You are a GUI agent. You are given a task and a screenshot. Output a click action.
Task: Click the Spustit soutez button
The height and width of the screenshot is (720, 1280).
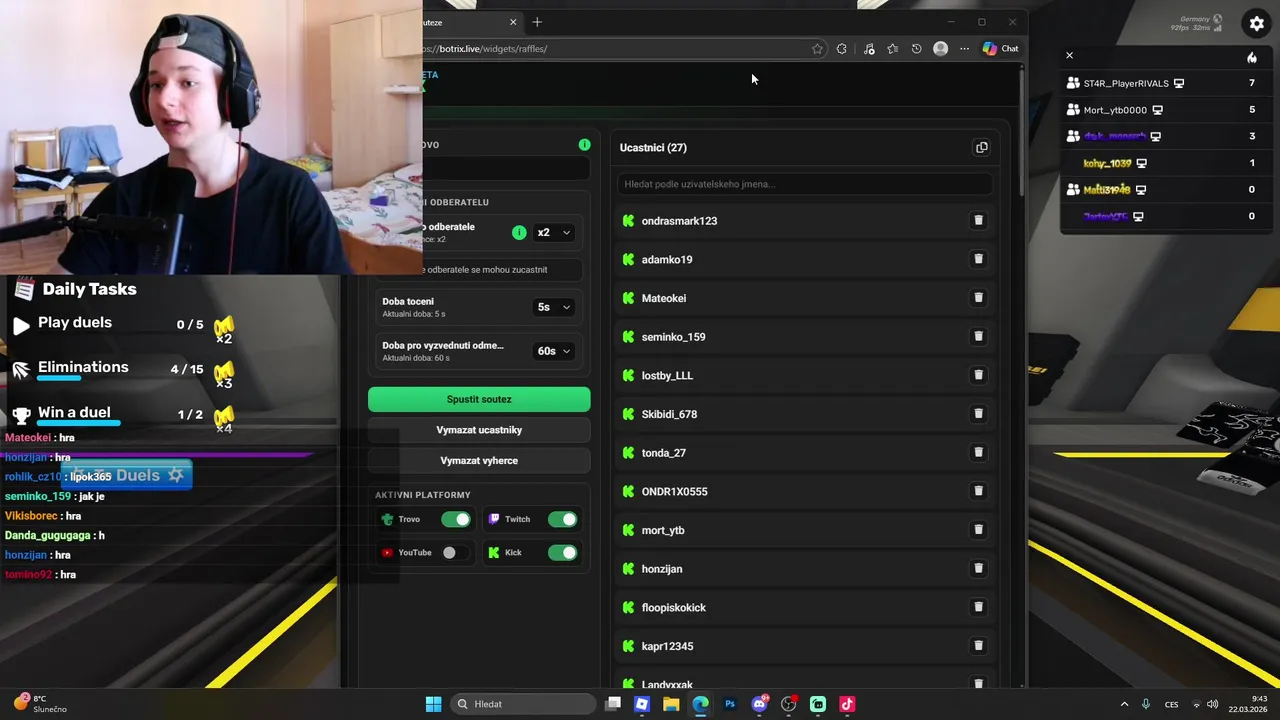pyautogui.click(x=479, y=399)
